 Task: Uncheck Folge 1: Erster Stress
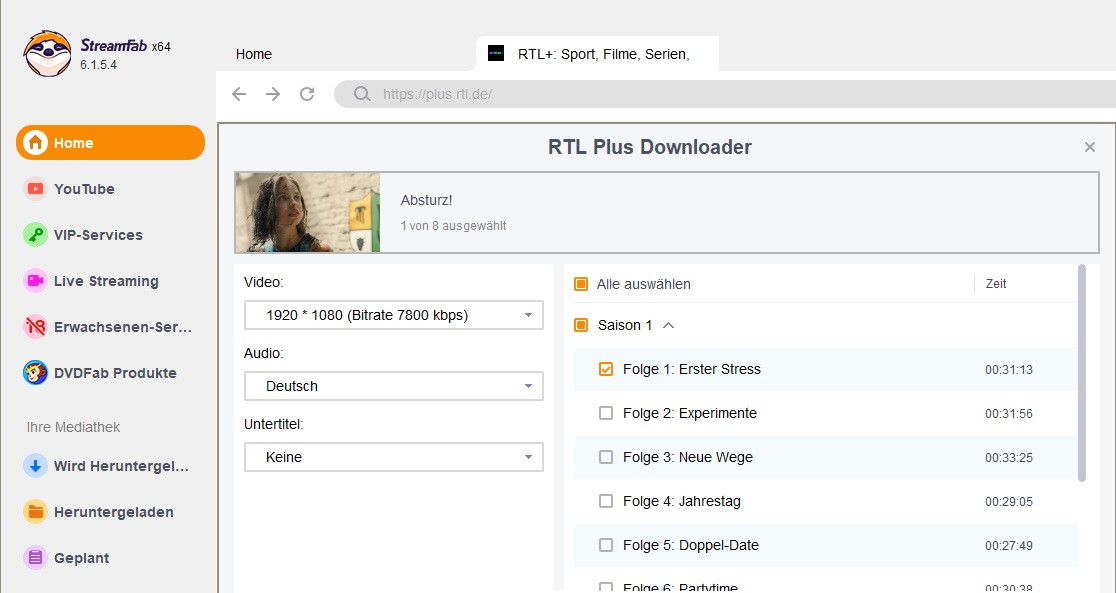click(605, 369)
